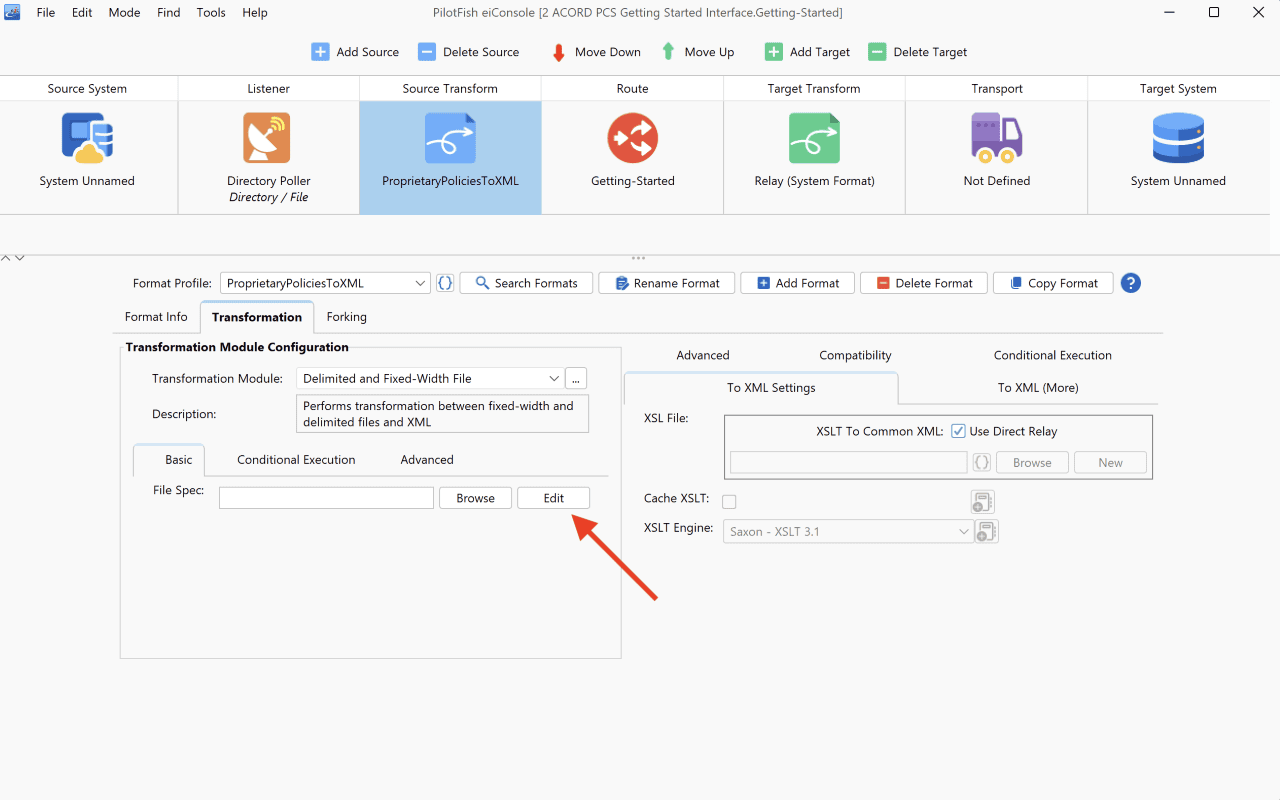
Task: Switch to the Forking tab
Action: 346,317
